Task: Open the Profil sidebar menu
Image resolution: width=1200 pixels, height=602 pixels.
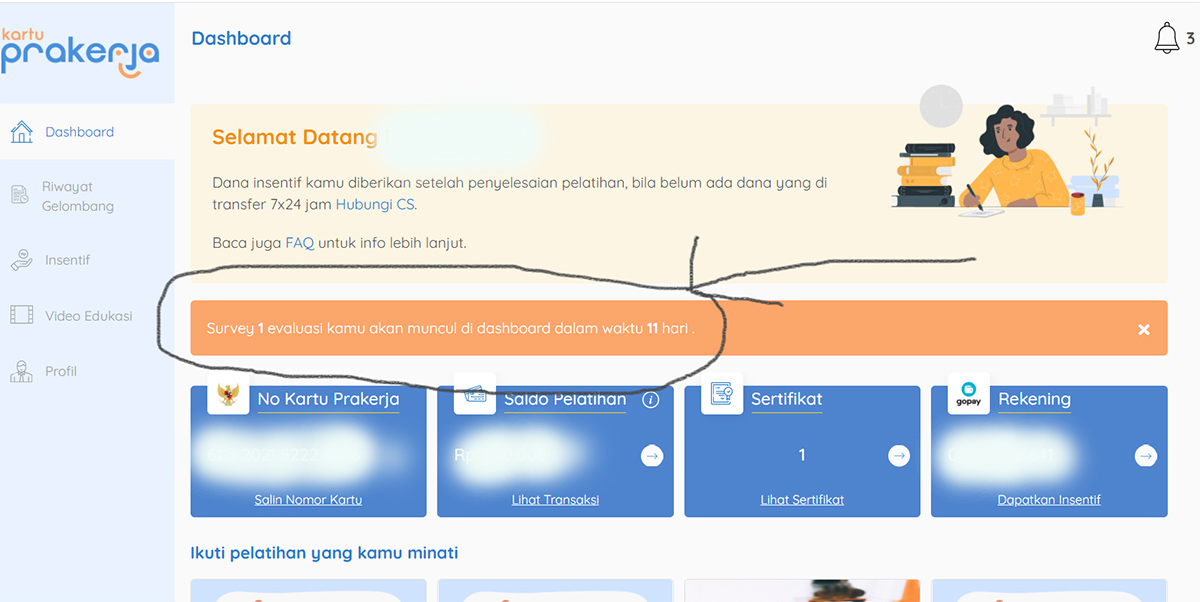Action: click(61, 371)
